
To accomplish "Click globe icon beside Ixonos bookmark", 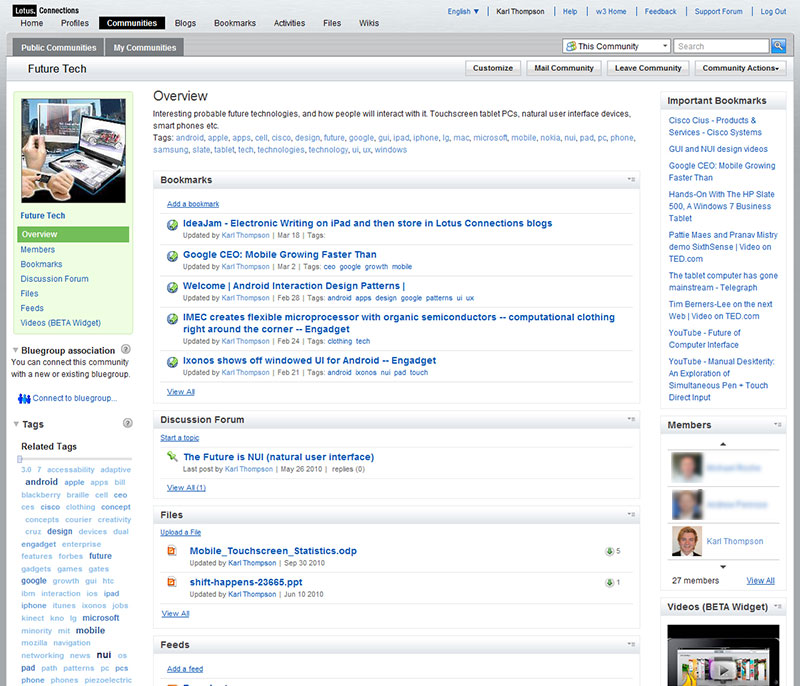I will pyautogui.click(x=172, y=362).
